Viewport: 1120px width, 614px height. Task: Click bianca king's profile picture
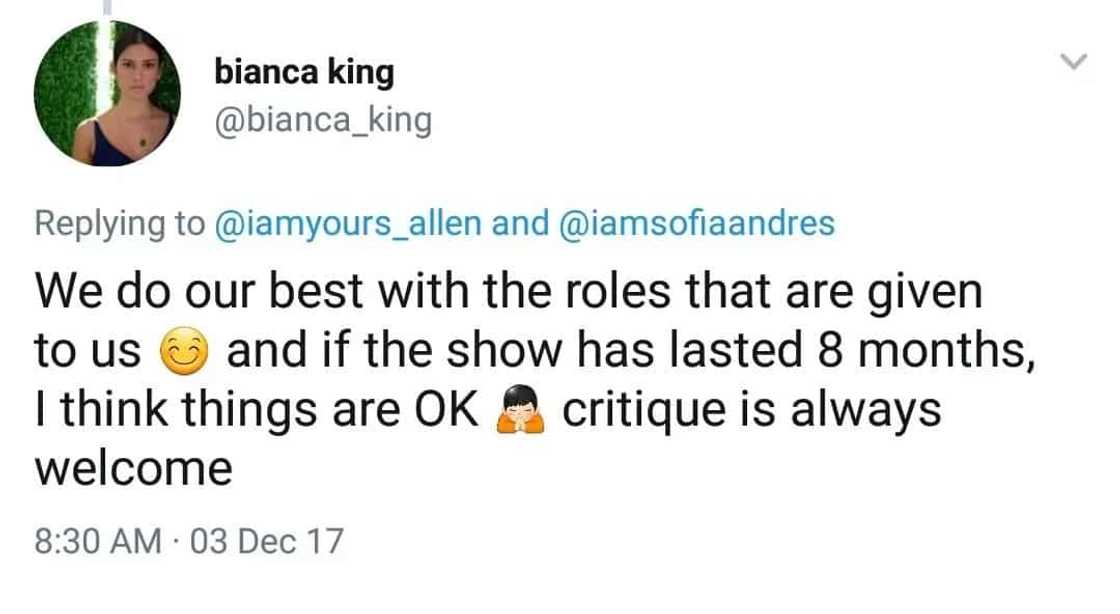[107, 94]
